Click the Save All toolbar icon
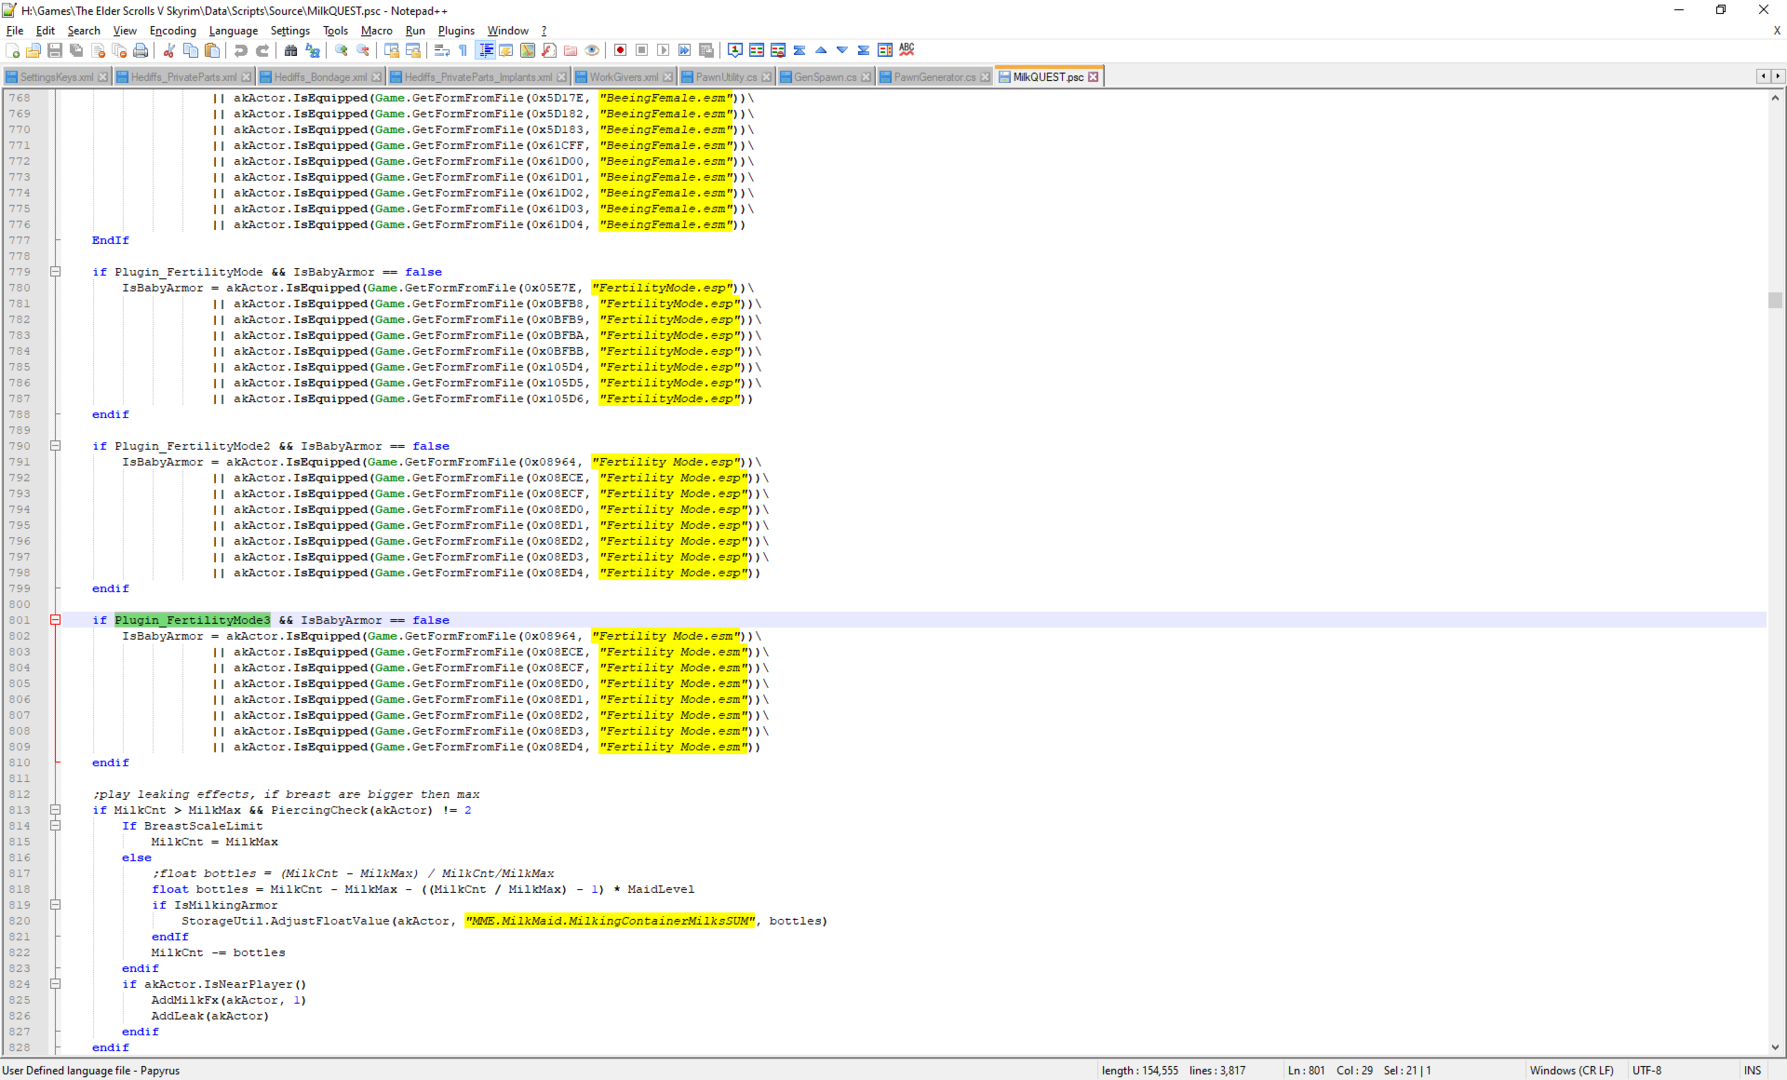 (x=76, y=50)
